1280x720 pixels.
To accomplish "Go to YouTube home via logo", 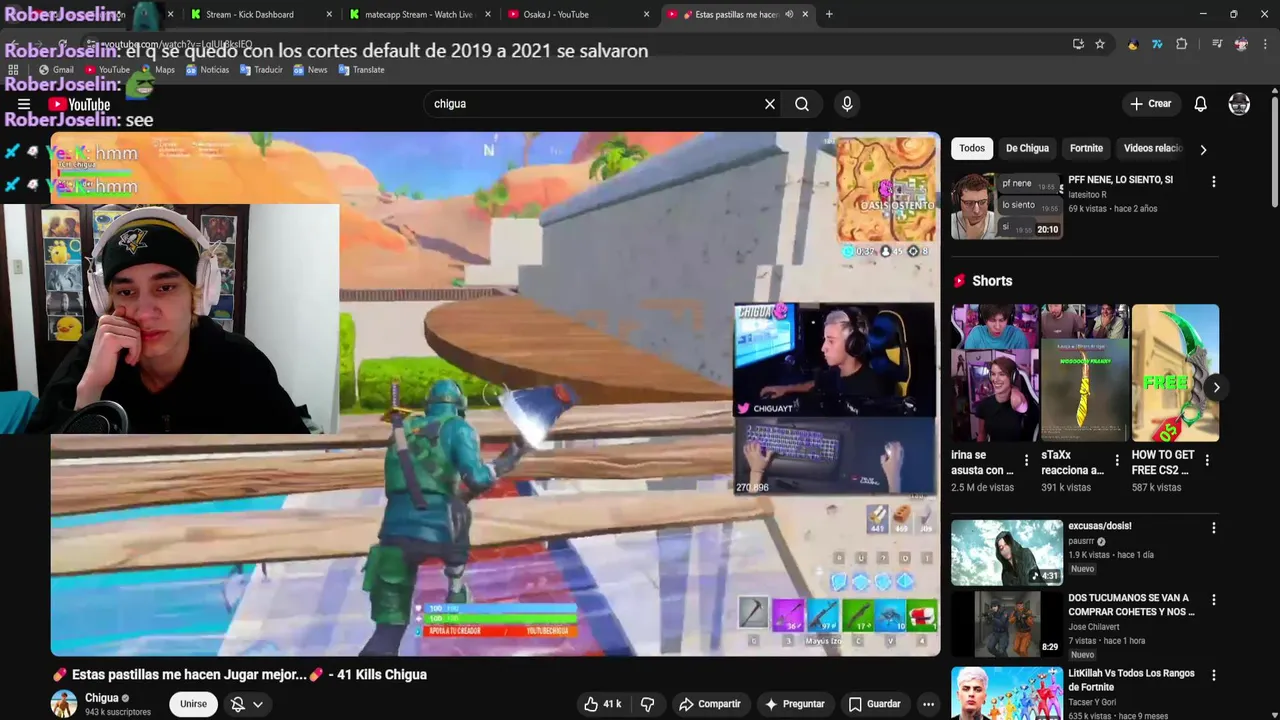I will 79,104.
